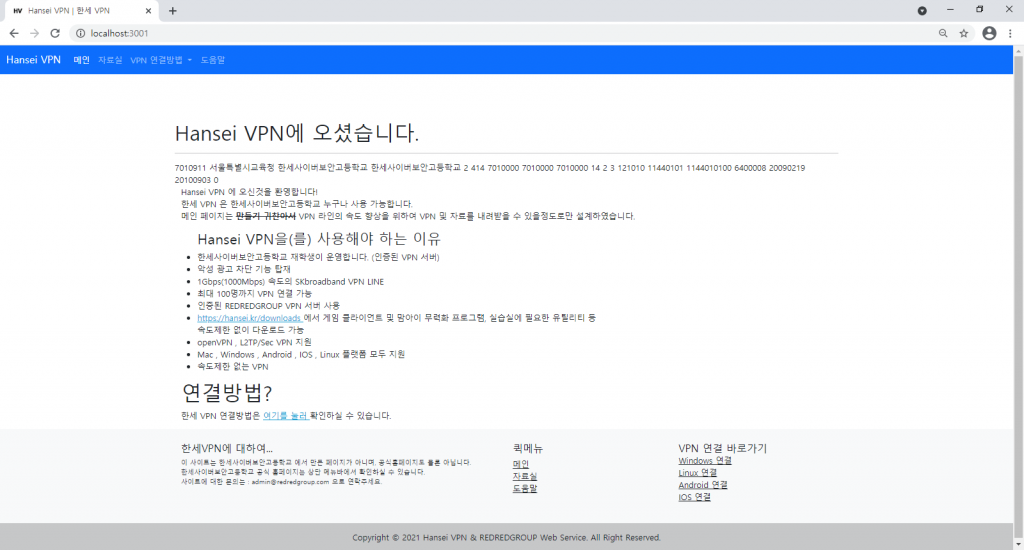The image size is (1024, 550).
Task: Click the '한세VPN에 대하여...' footer heading
Action: pyautogui.click(x=227, y=448)
